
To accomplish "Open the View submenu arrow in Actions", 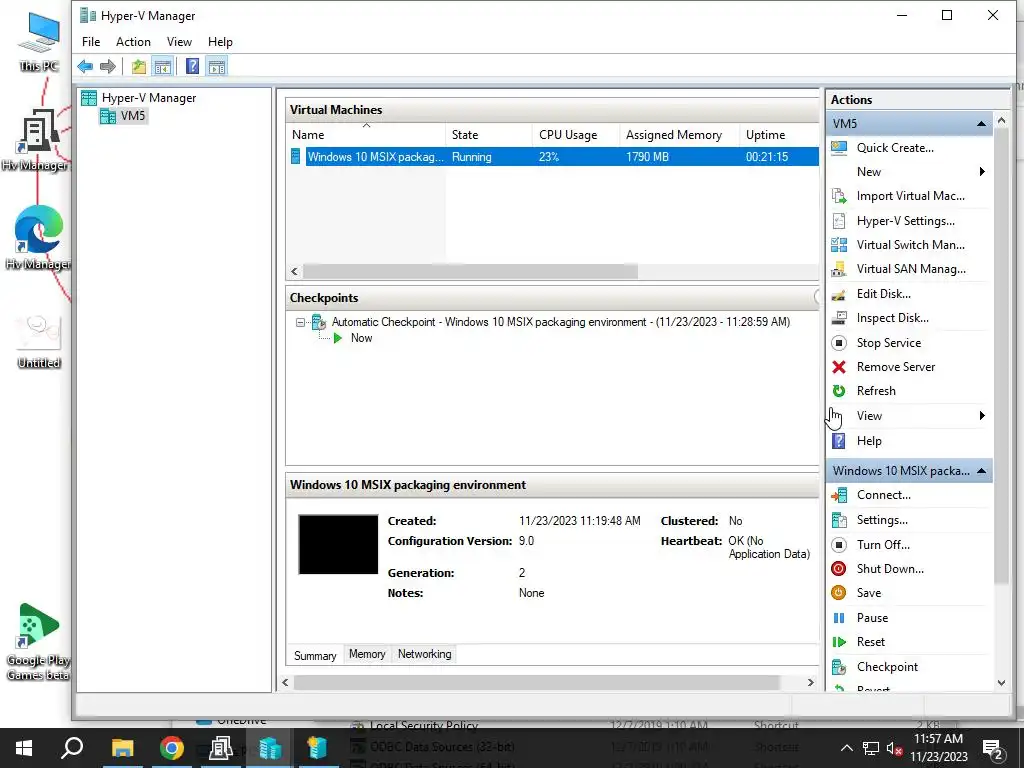I will (982, 416).
